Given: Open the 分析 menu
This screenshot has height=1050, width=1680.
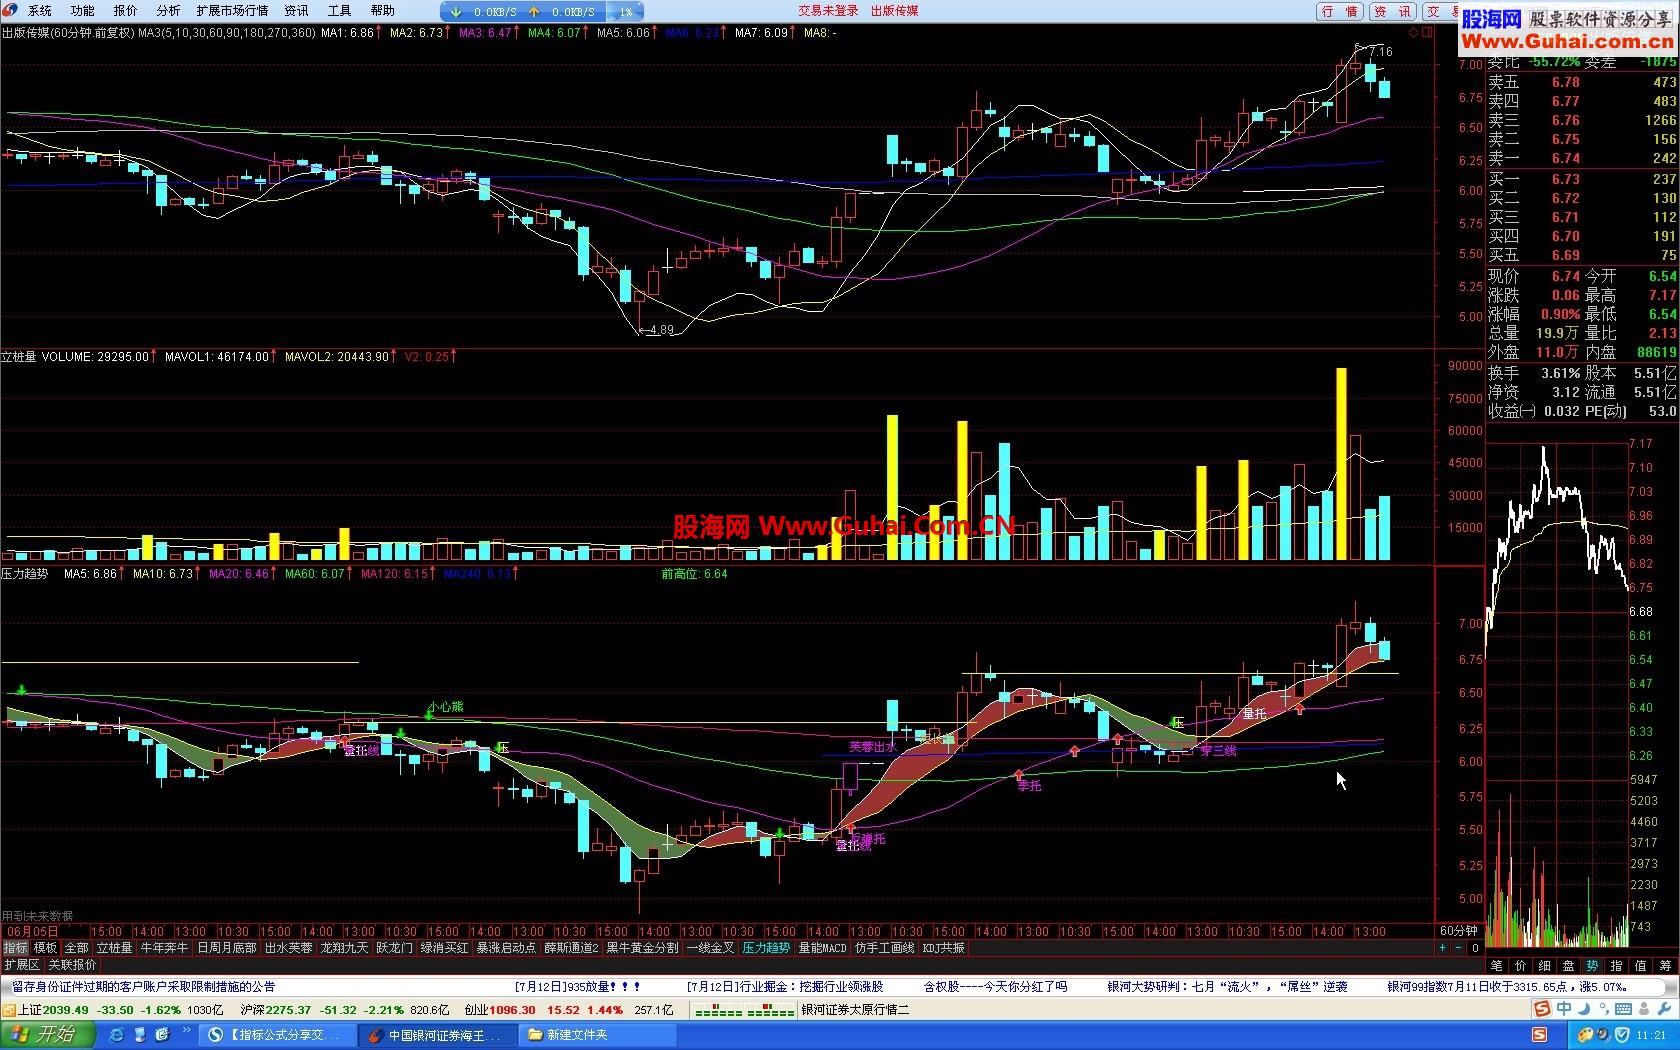Looking at the screenshot, I should point(168,11).
